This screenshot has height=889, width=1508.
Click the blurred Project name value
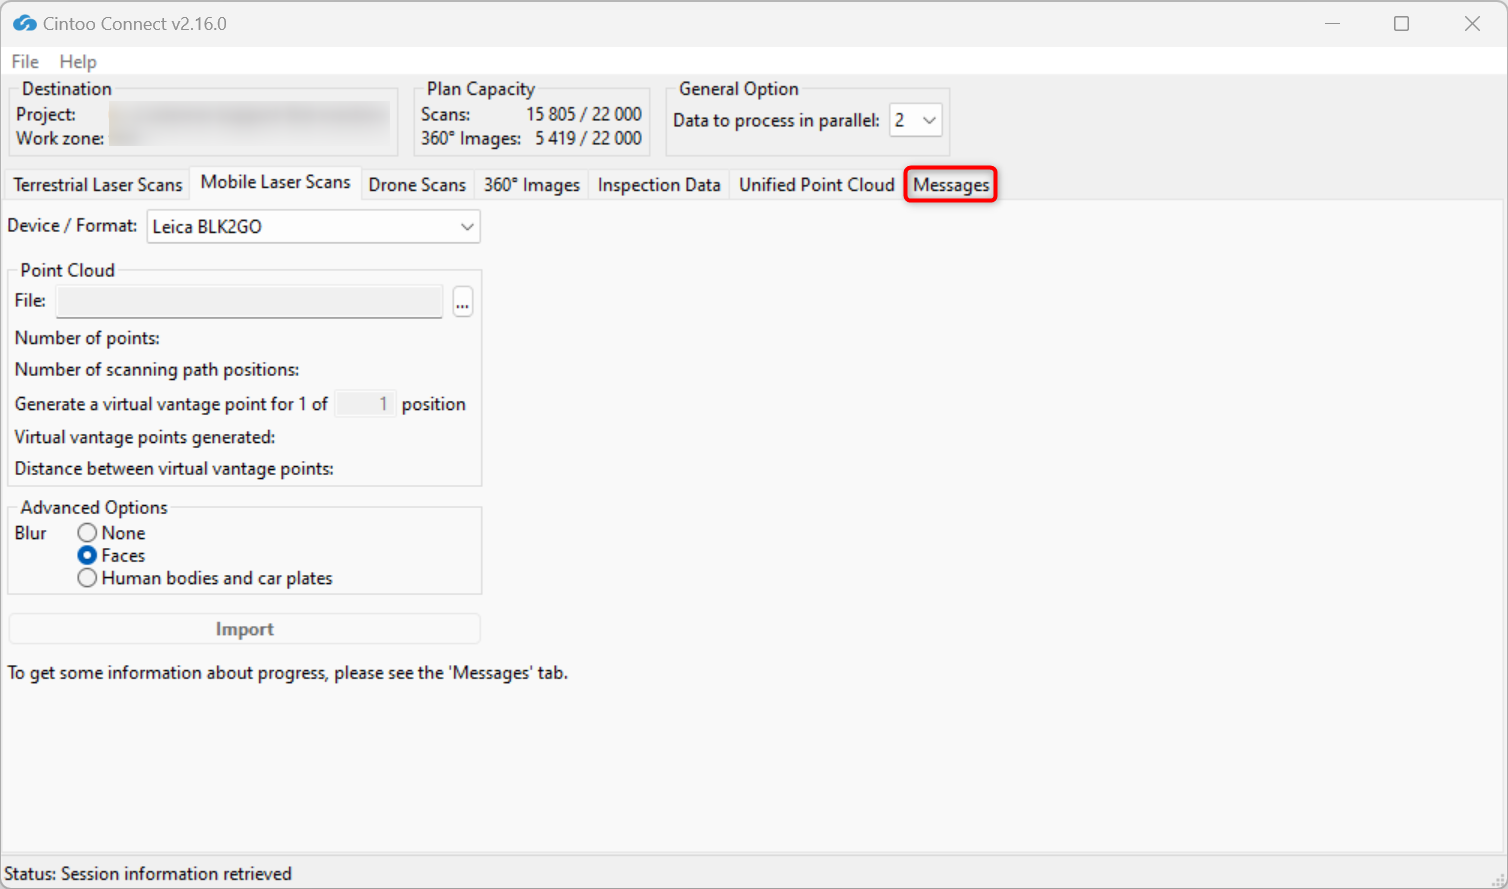tap(249, 114)
